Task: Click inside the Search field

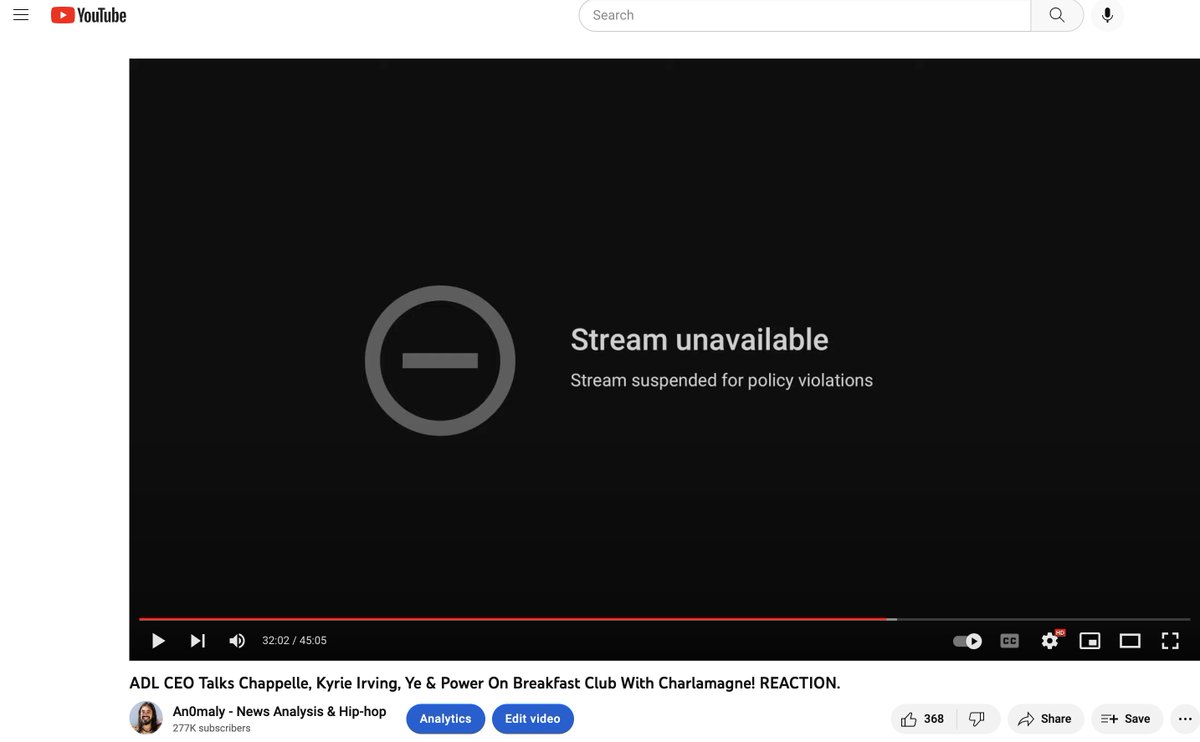Action: point(800,15)
